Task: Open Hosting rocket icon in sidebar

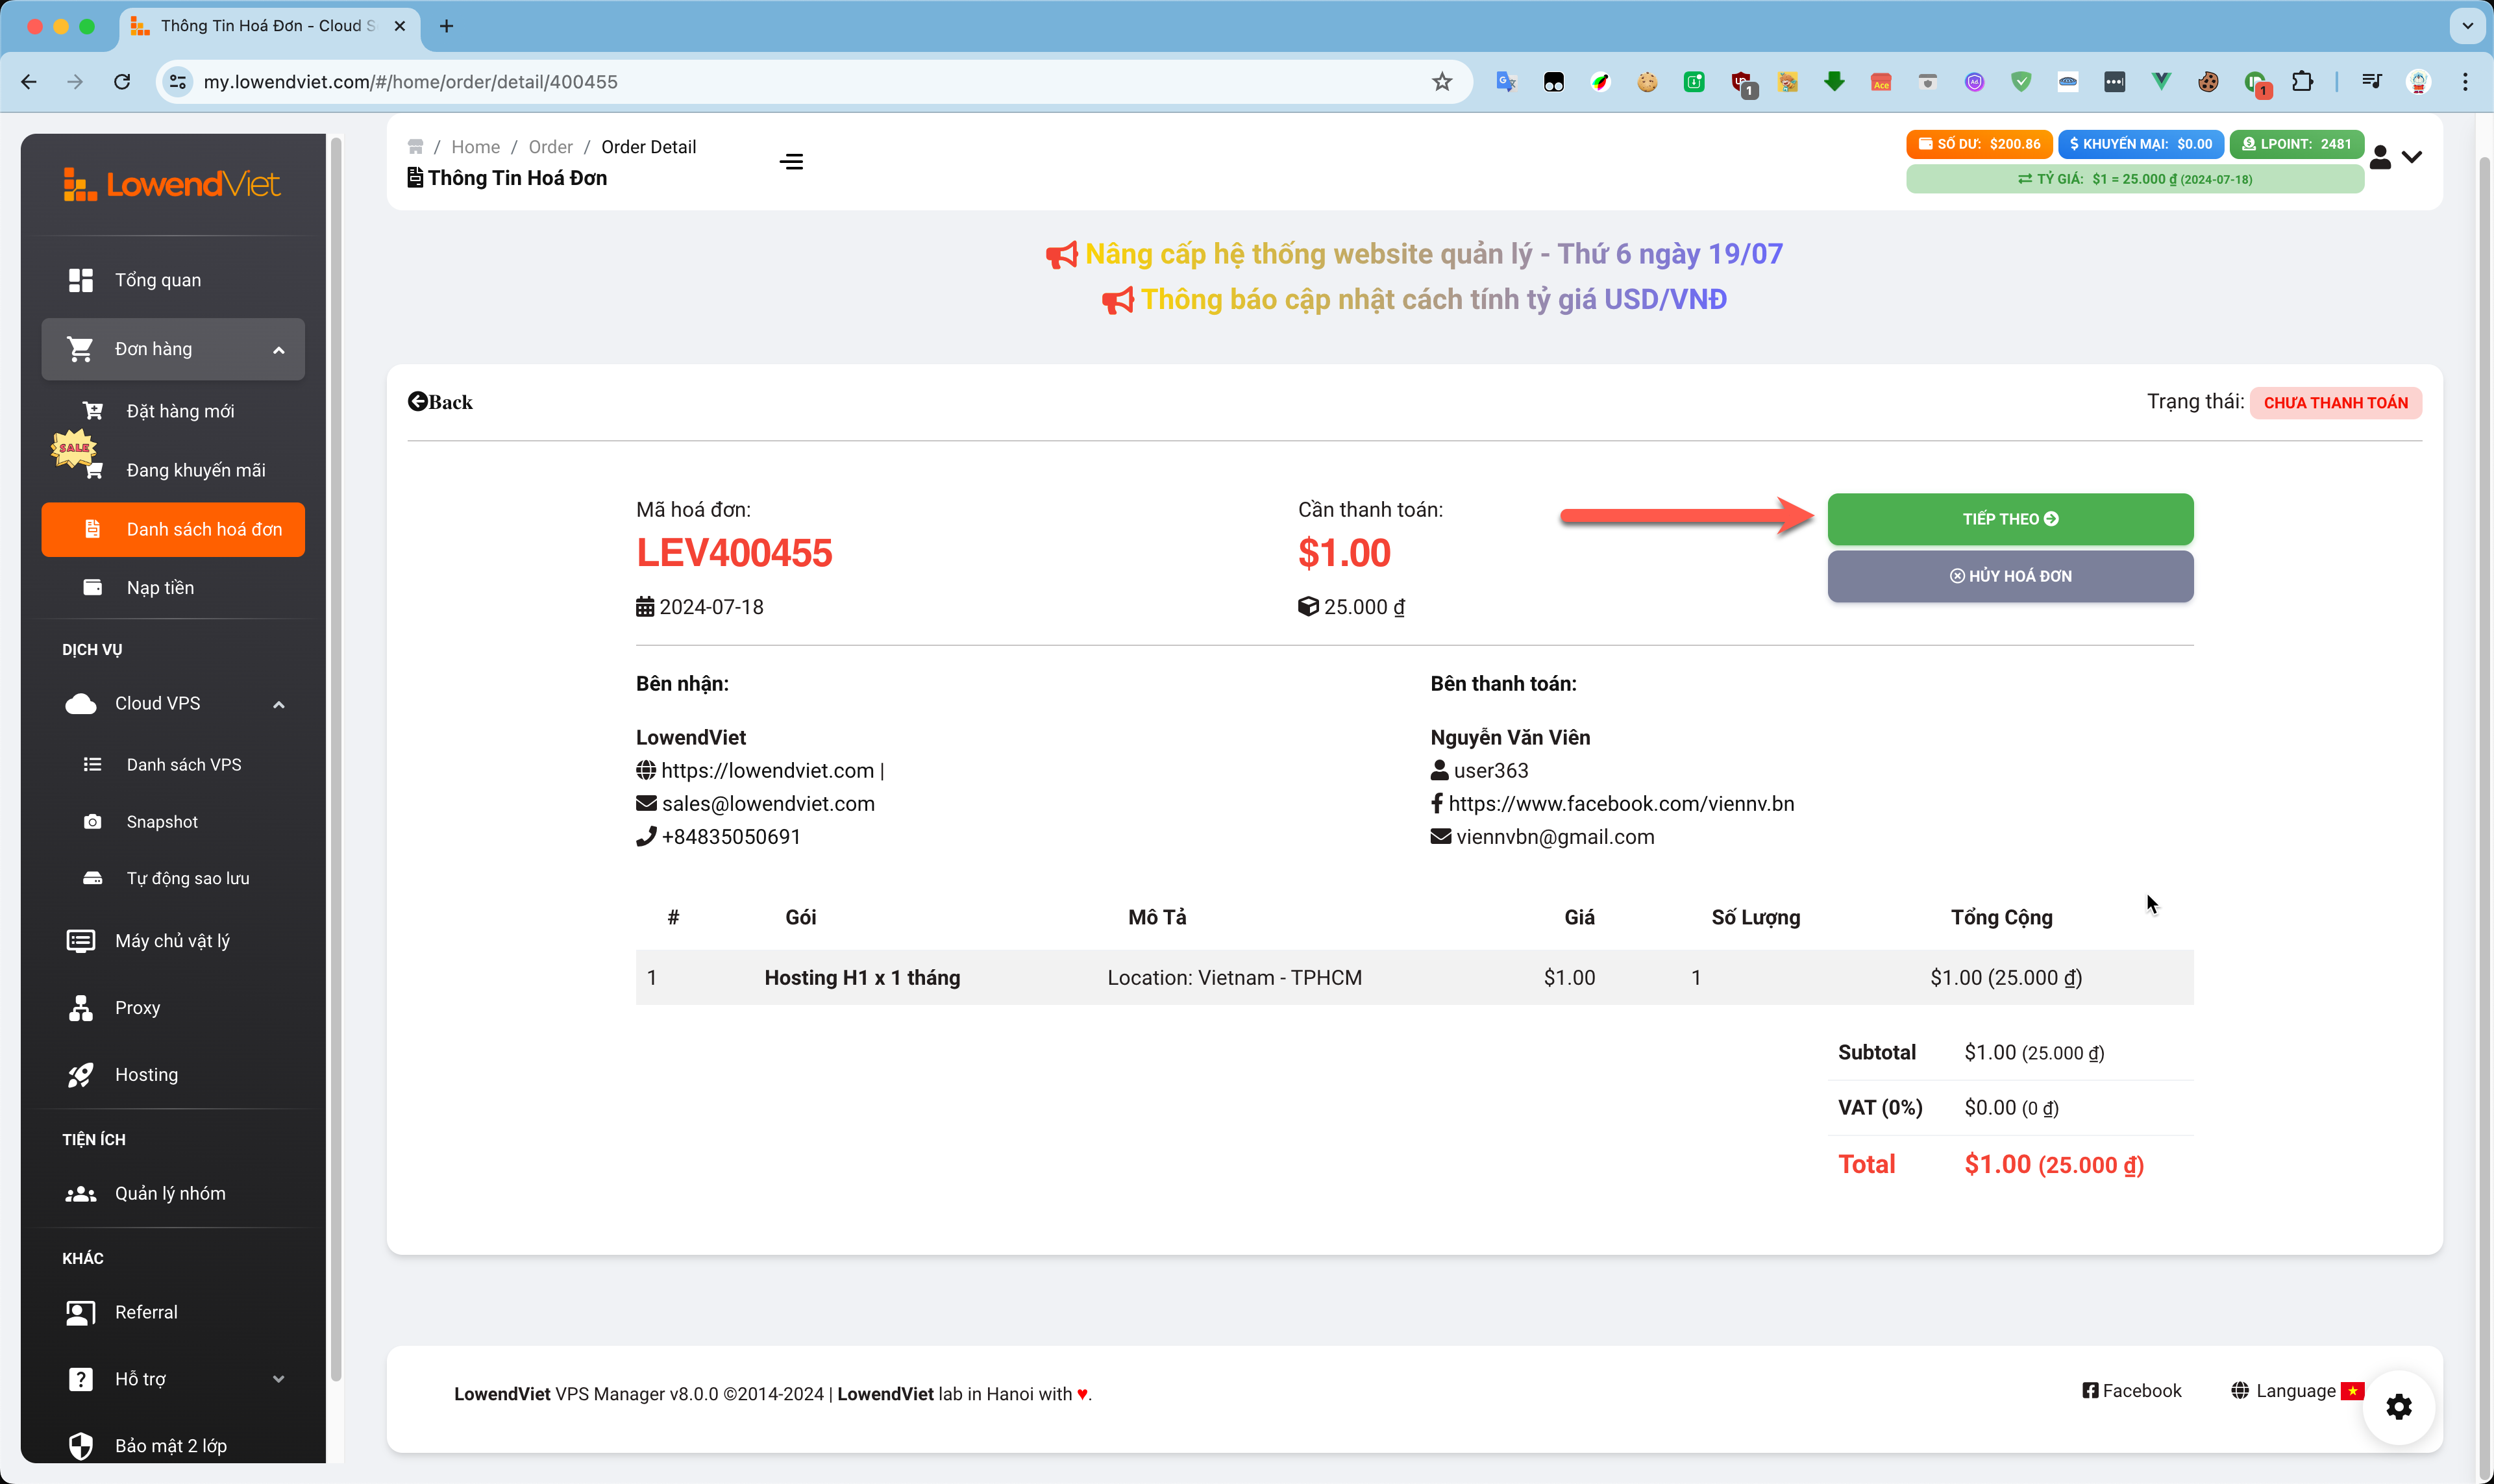Action: (80, 1075)
